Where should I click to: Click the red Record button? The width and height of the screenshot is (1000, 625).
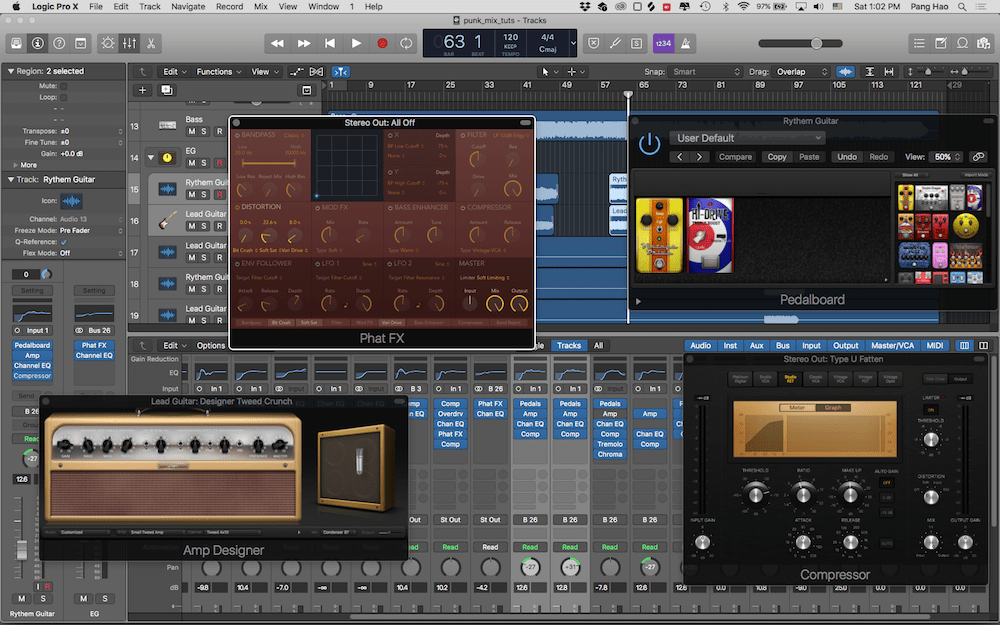pyautogui.click(x=382, y=43)
